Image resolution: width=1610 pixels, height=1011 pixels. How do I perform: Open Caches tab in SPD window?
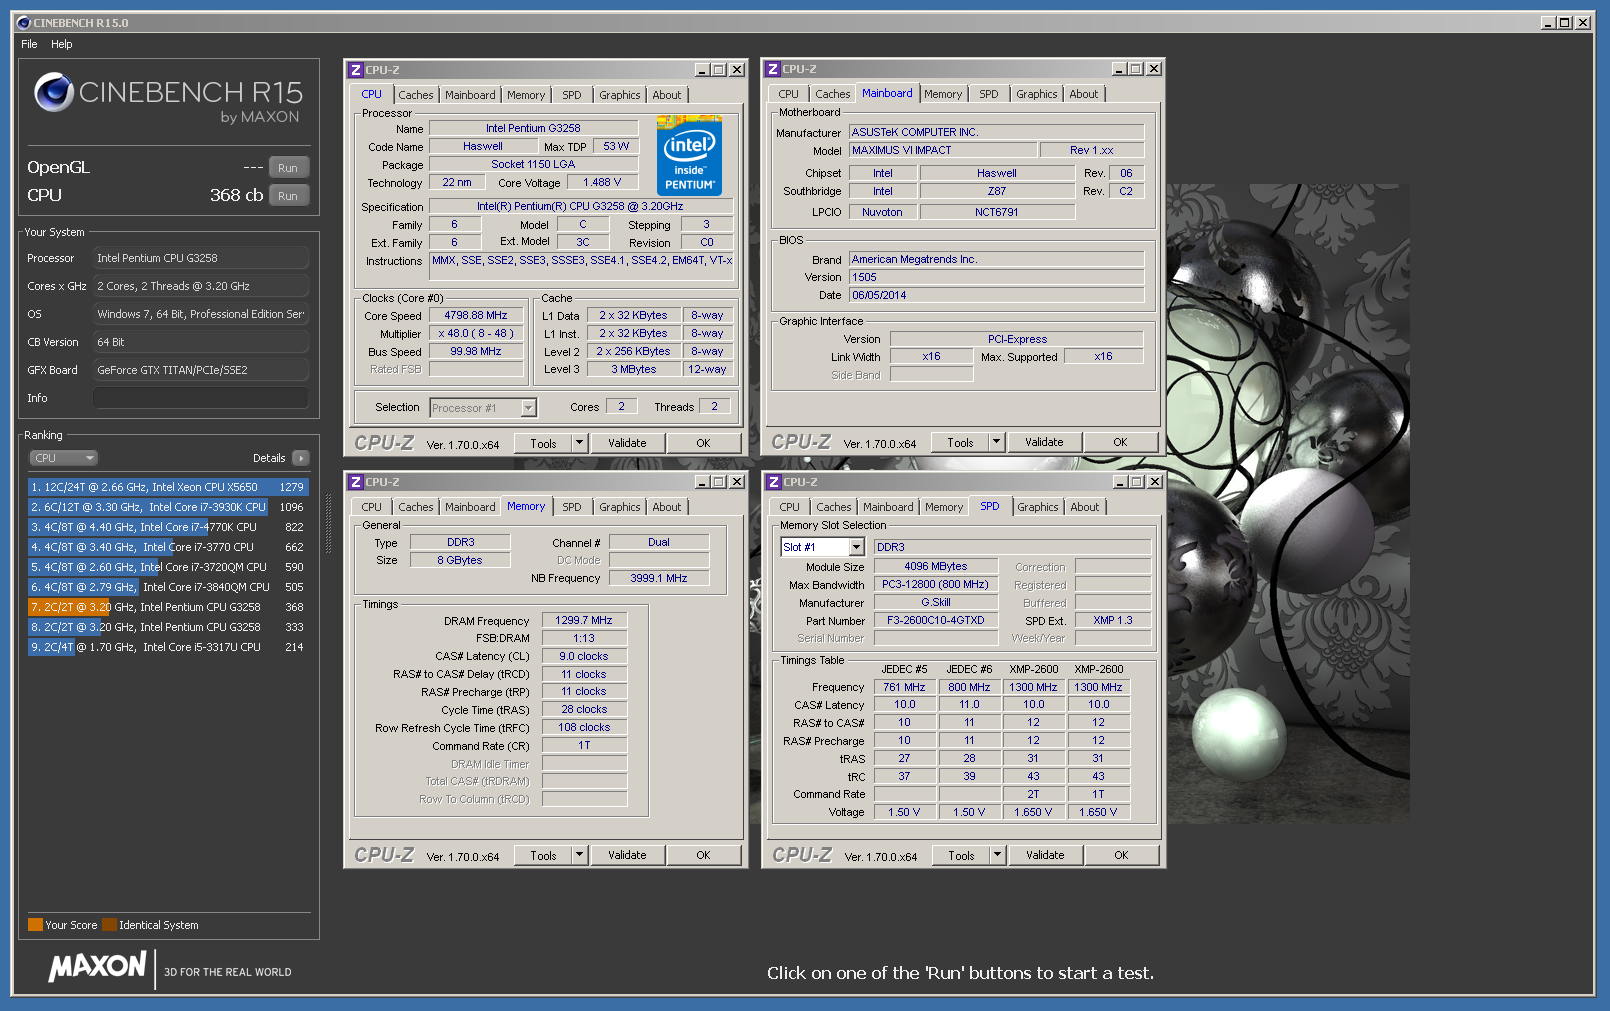point(834,507)
